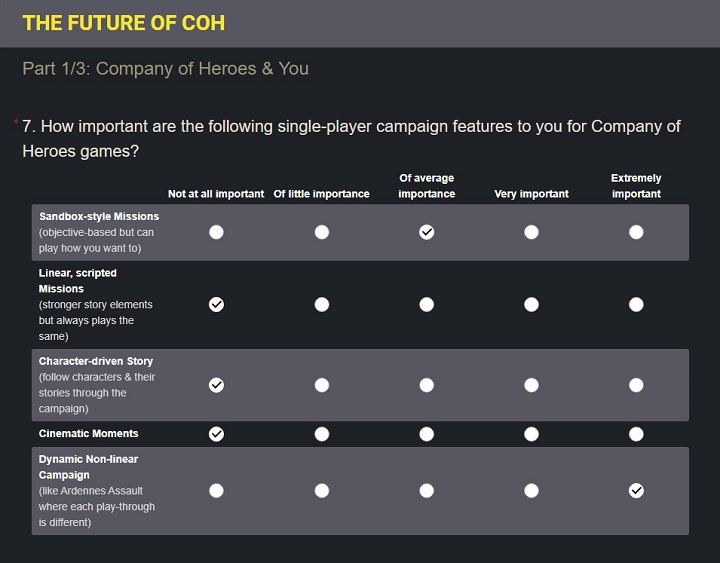Choose 'Of average importance' for Cinematic Moments
Screen dimensions: 720x563
pos(427,434)
